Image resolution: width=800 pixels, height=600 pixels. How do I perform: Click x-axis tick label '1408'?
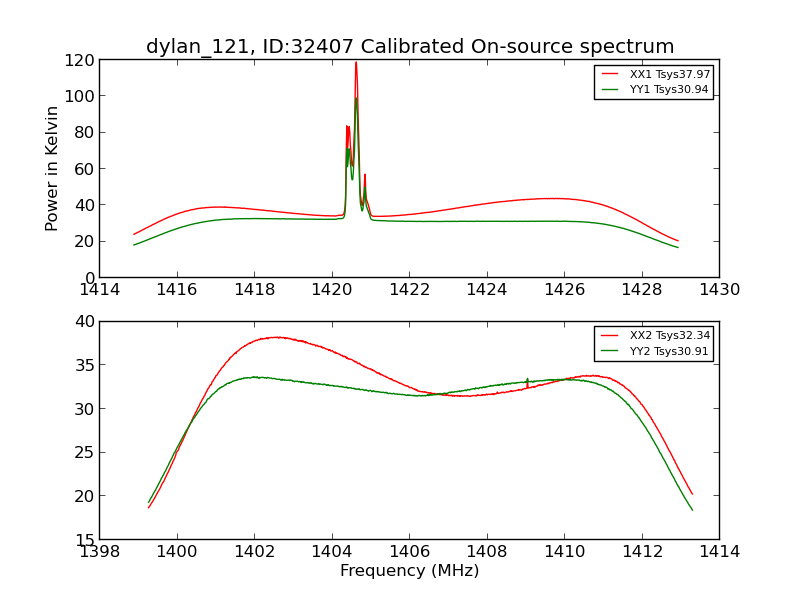point(487,552)
